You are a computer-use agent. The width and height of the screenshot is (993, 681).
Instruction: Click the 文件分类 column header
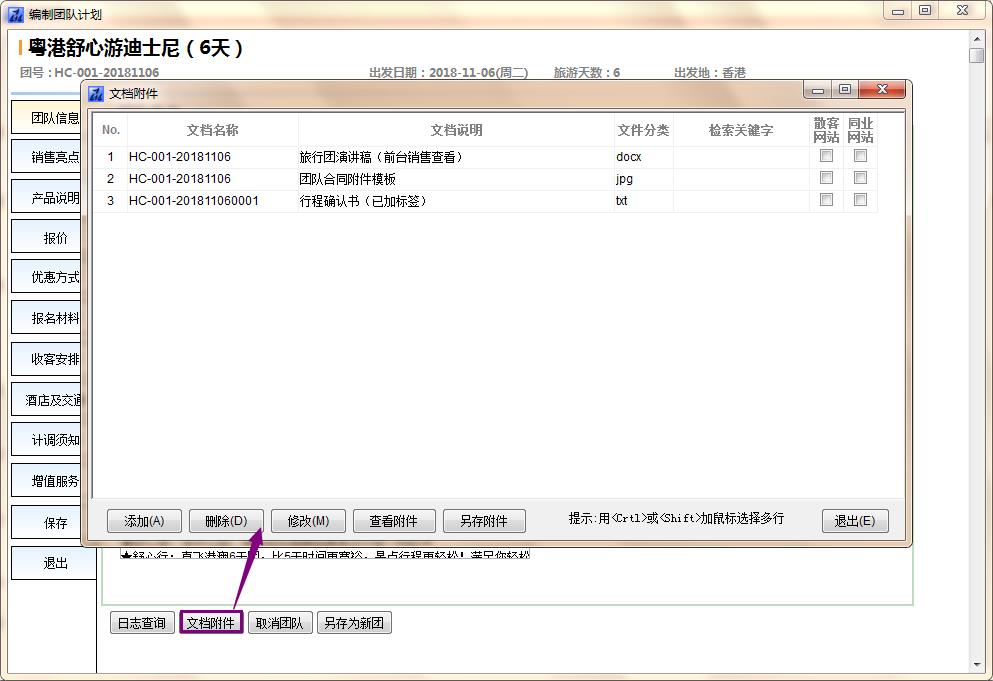pyautogui.click(x=643, y=130)
